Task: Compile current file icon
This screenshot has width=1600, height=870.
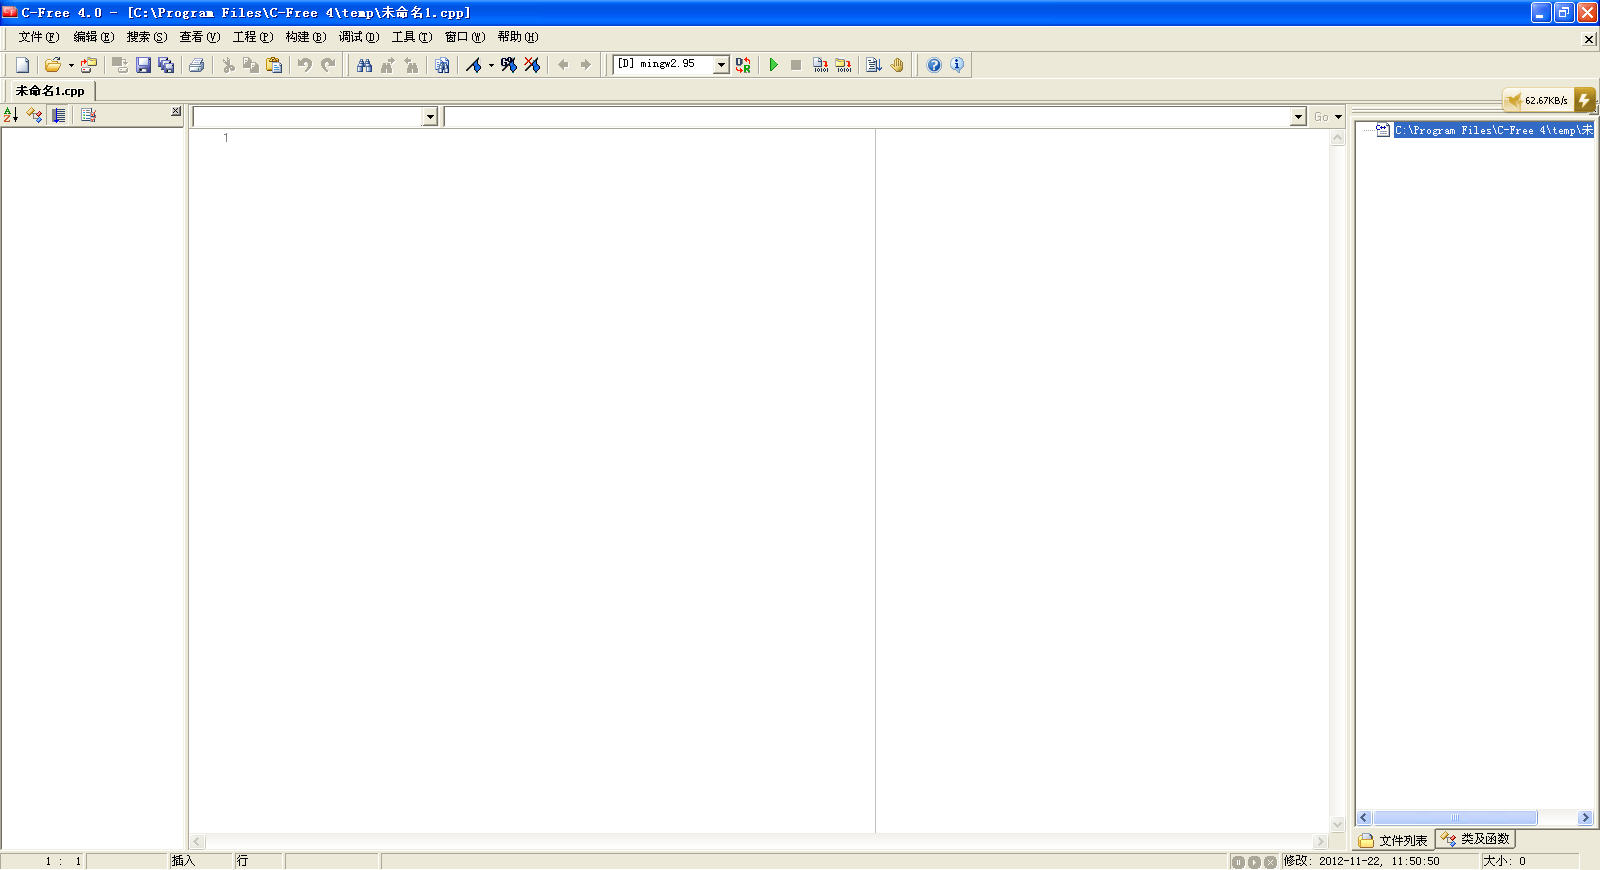Action: pyautogui.click(x=820, y=65)
